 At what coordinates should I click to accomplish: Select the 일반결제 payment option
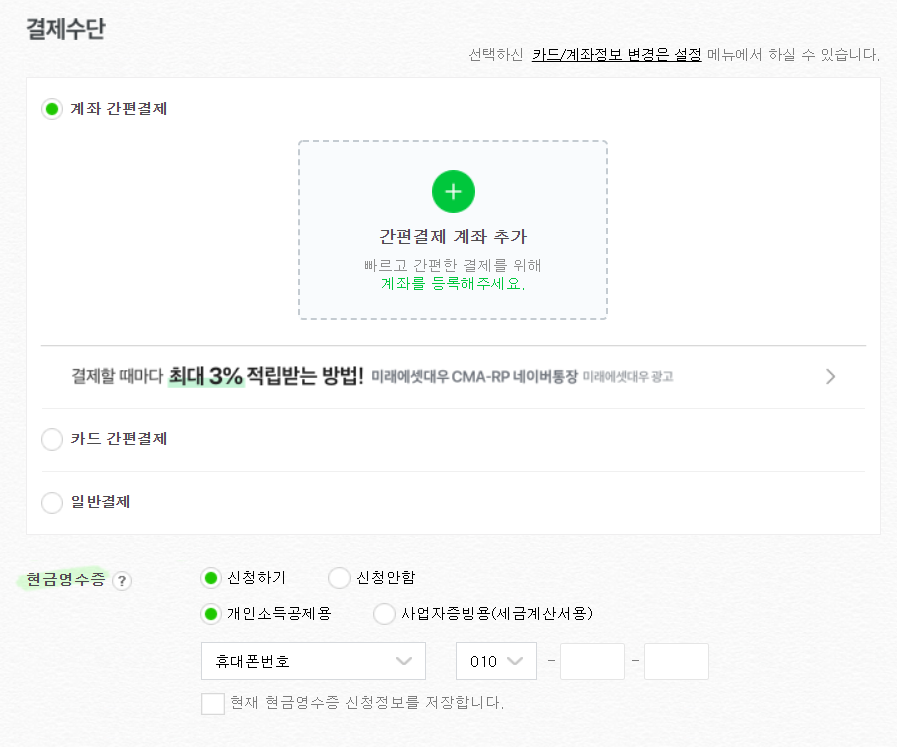[51, 503]
